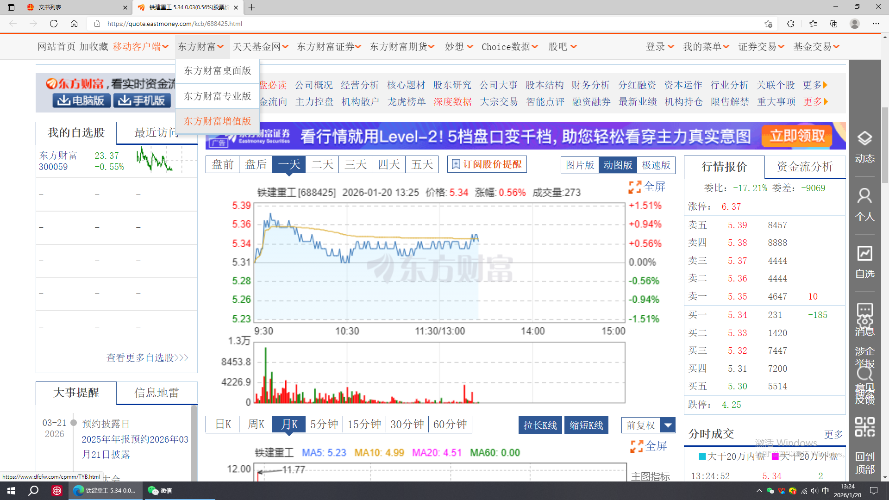
Task: Open browser profile avatar icon
Action: [x=854, y=24]
